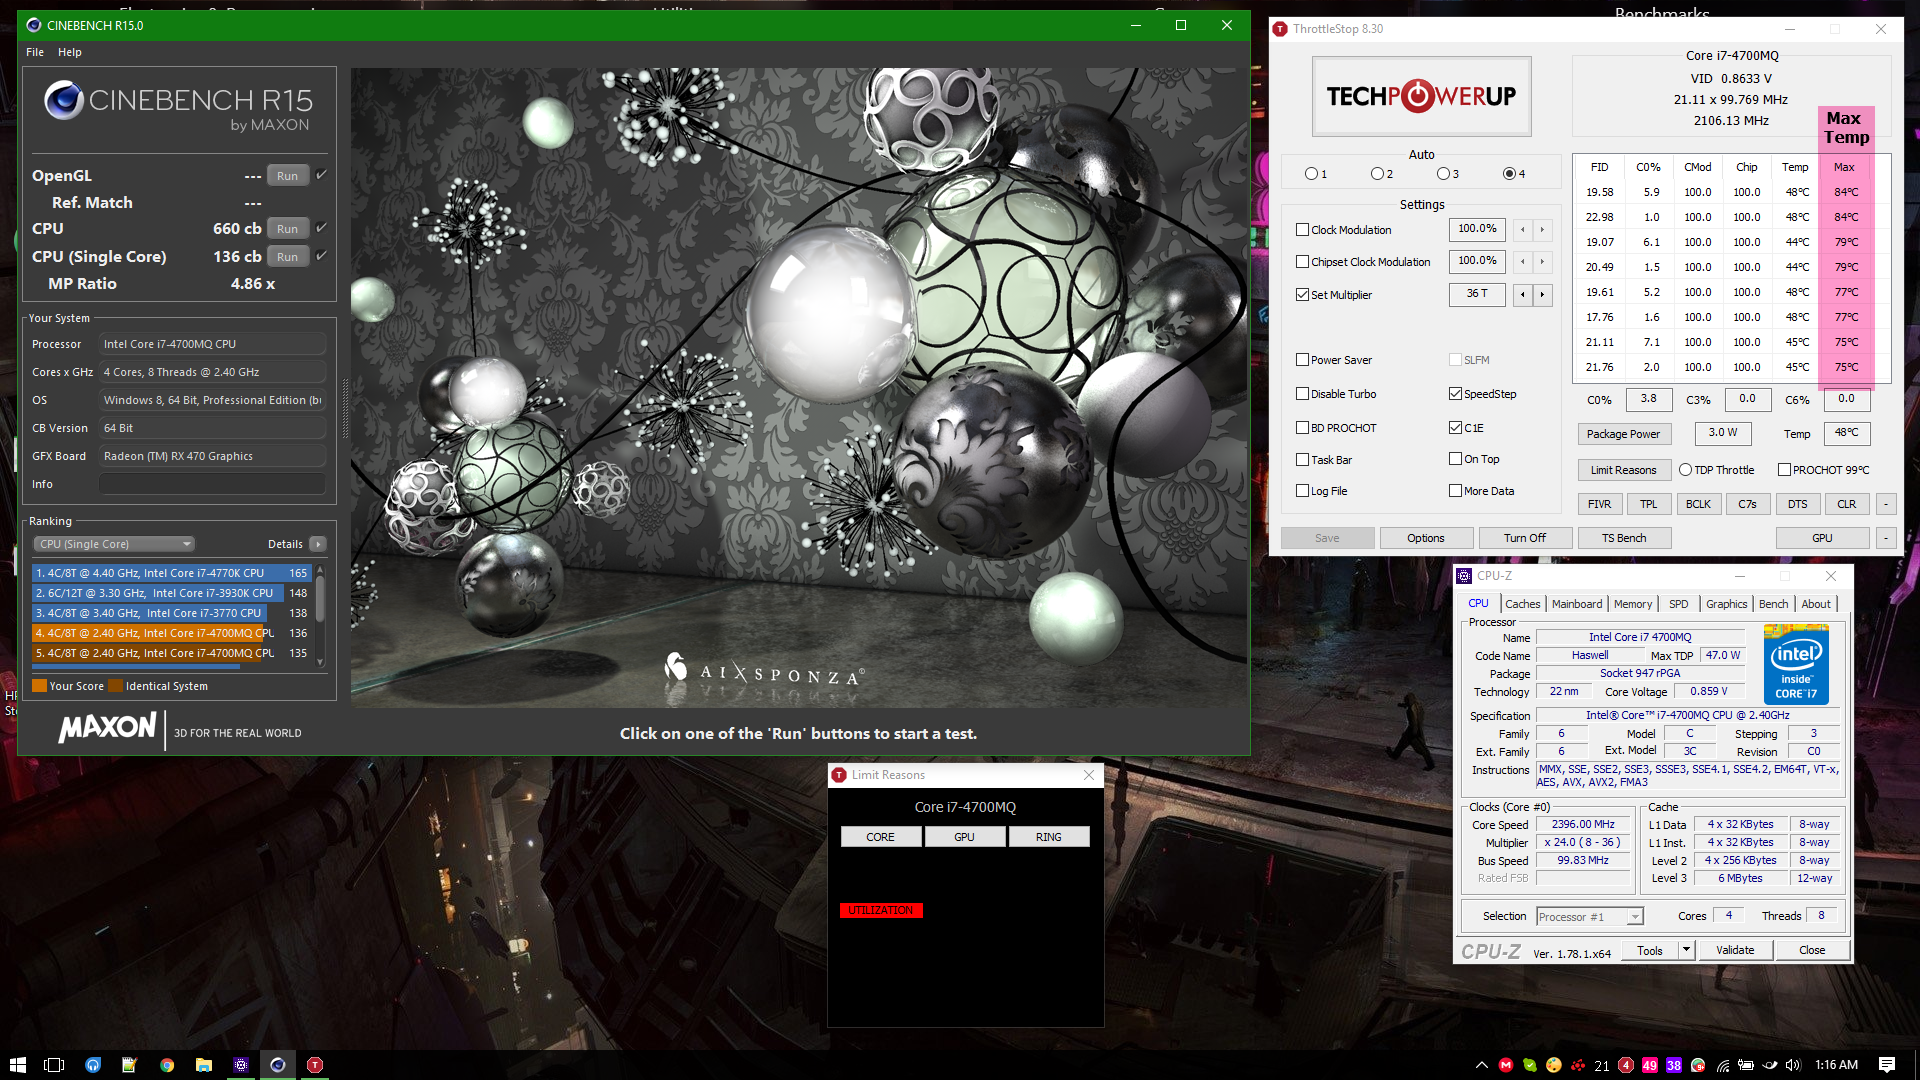The image size is (1920, 1080).
Task: Run the CPU benchmark
Action: click(x=288, y=229)
